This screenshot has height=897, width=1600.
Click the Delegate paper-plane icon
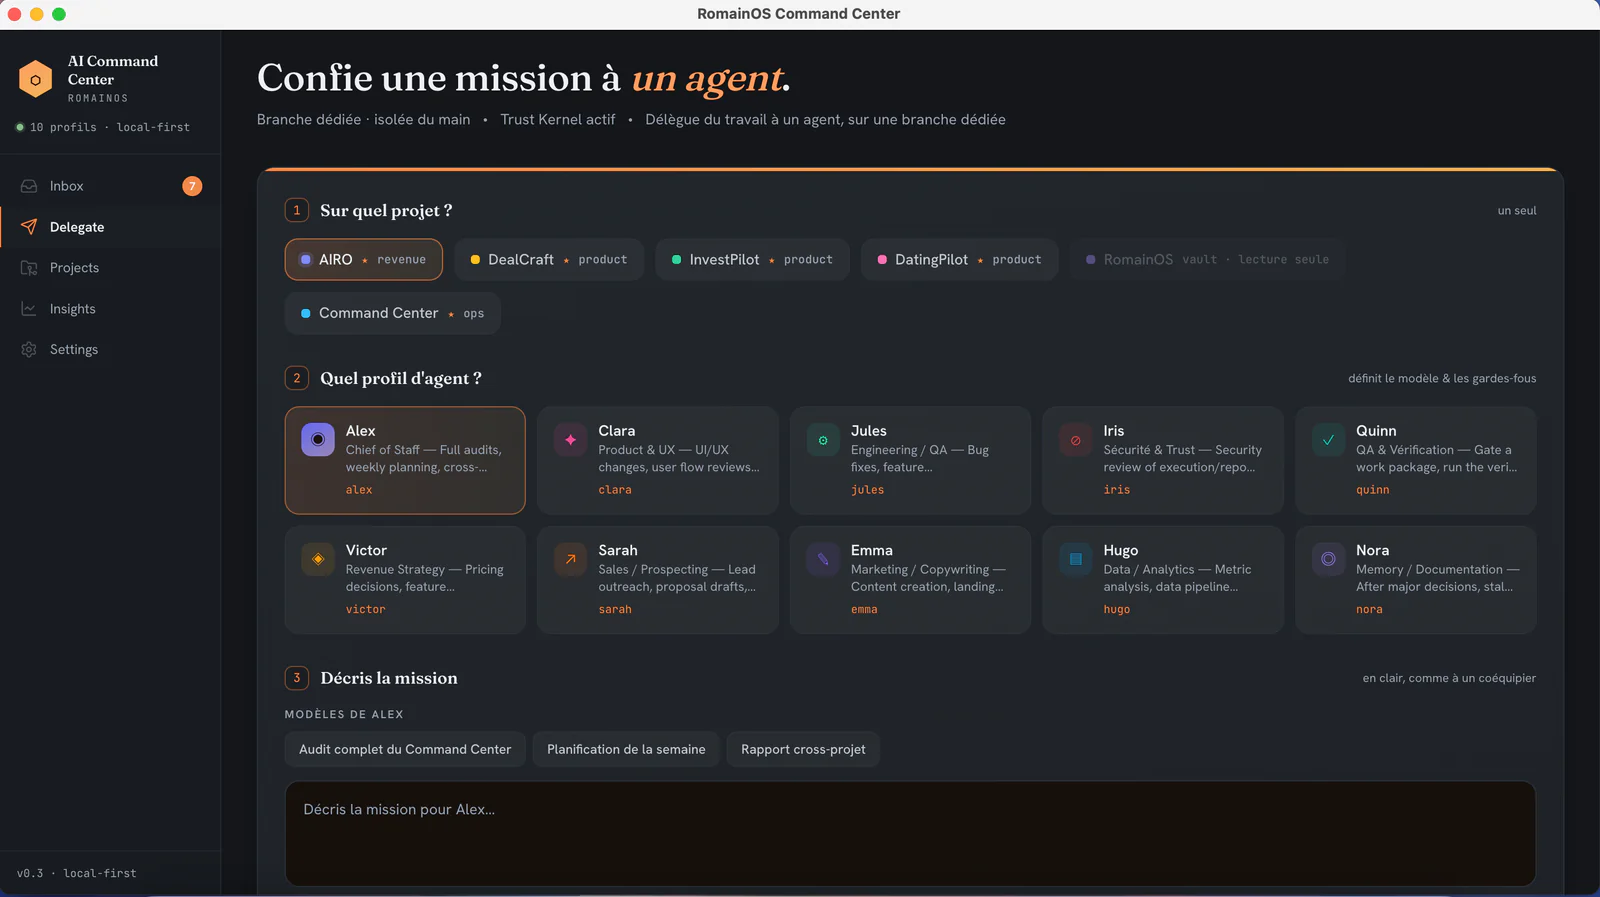tap(29, 227)
